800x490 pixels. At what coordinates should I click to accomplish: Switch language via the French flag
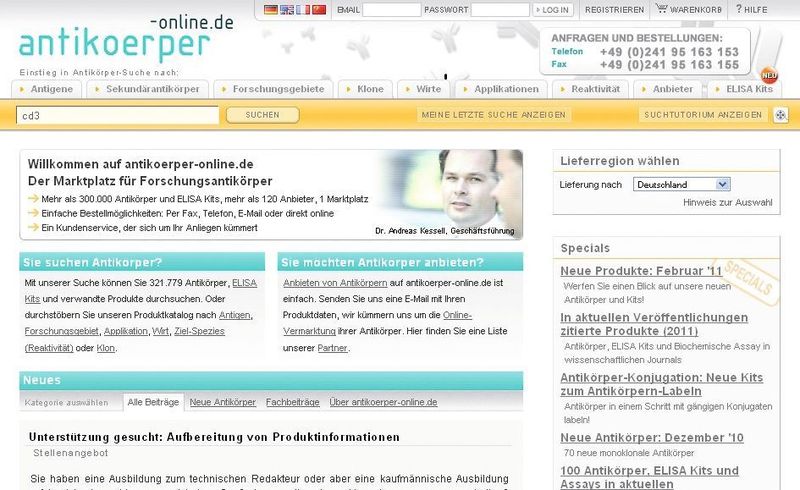point(303,9)
